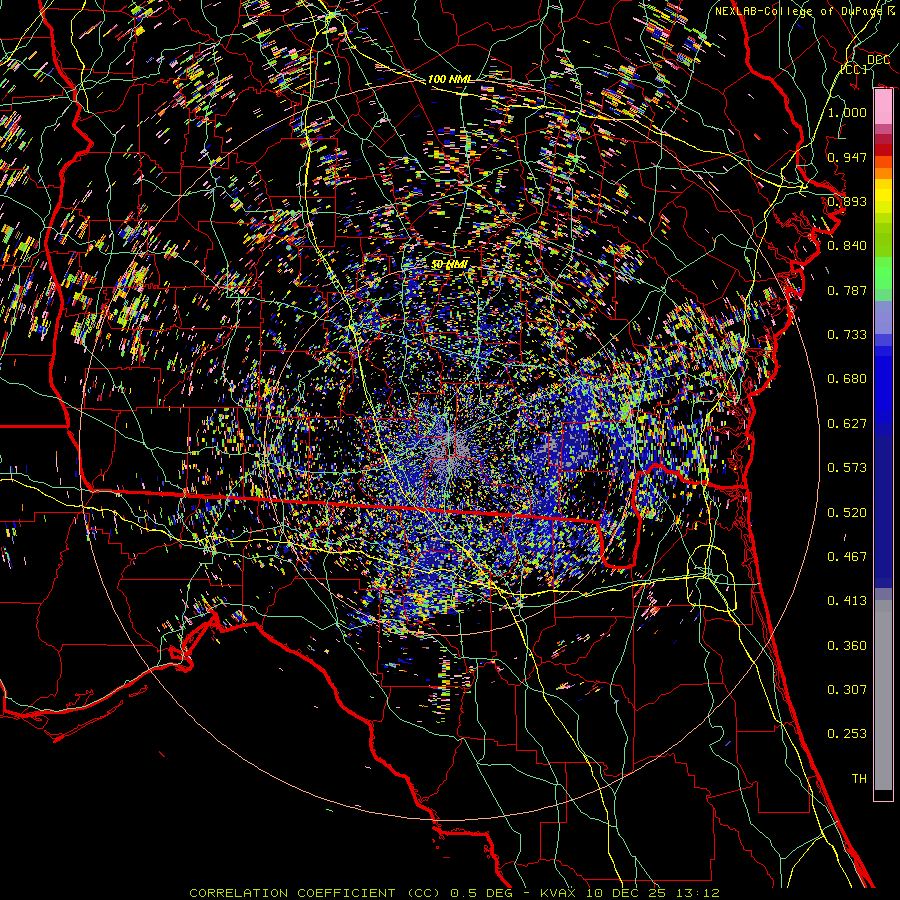This screenshot has width=900, height=900.
Task: Click the 100 NMI range ring label
Action: pos(449,79)
